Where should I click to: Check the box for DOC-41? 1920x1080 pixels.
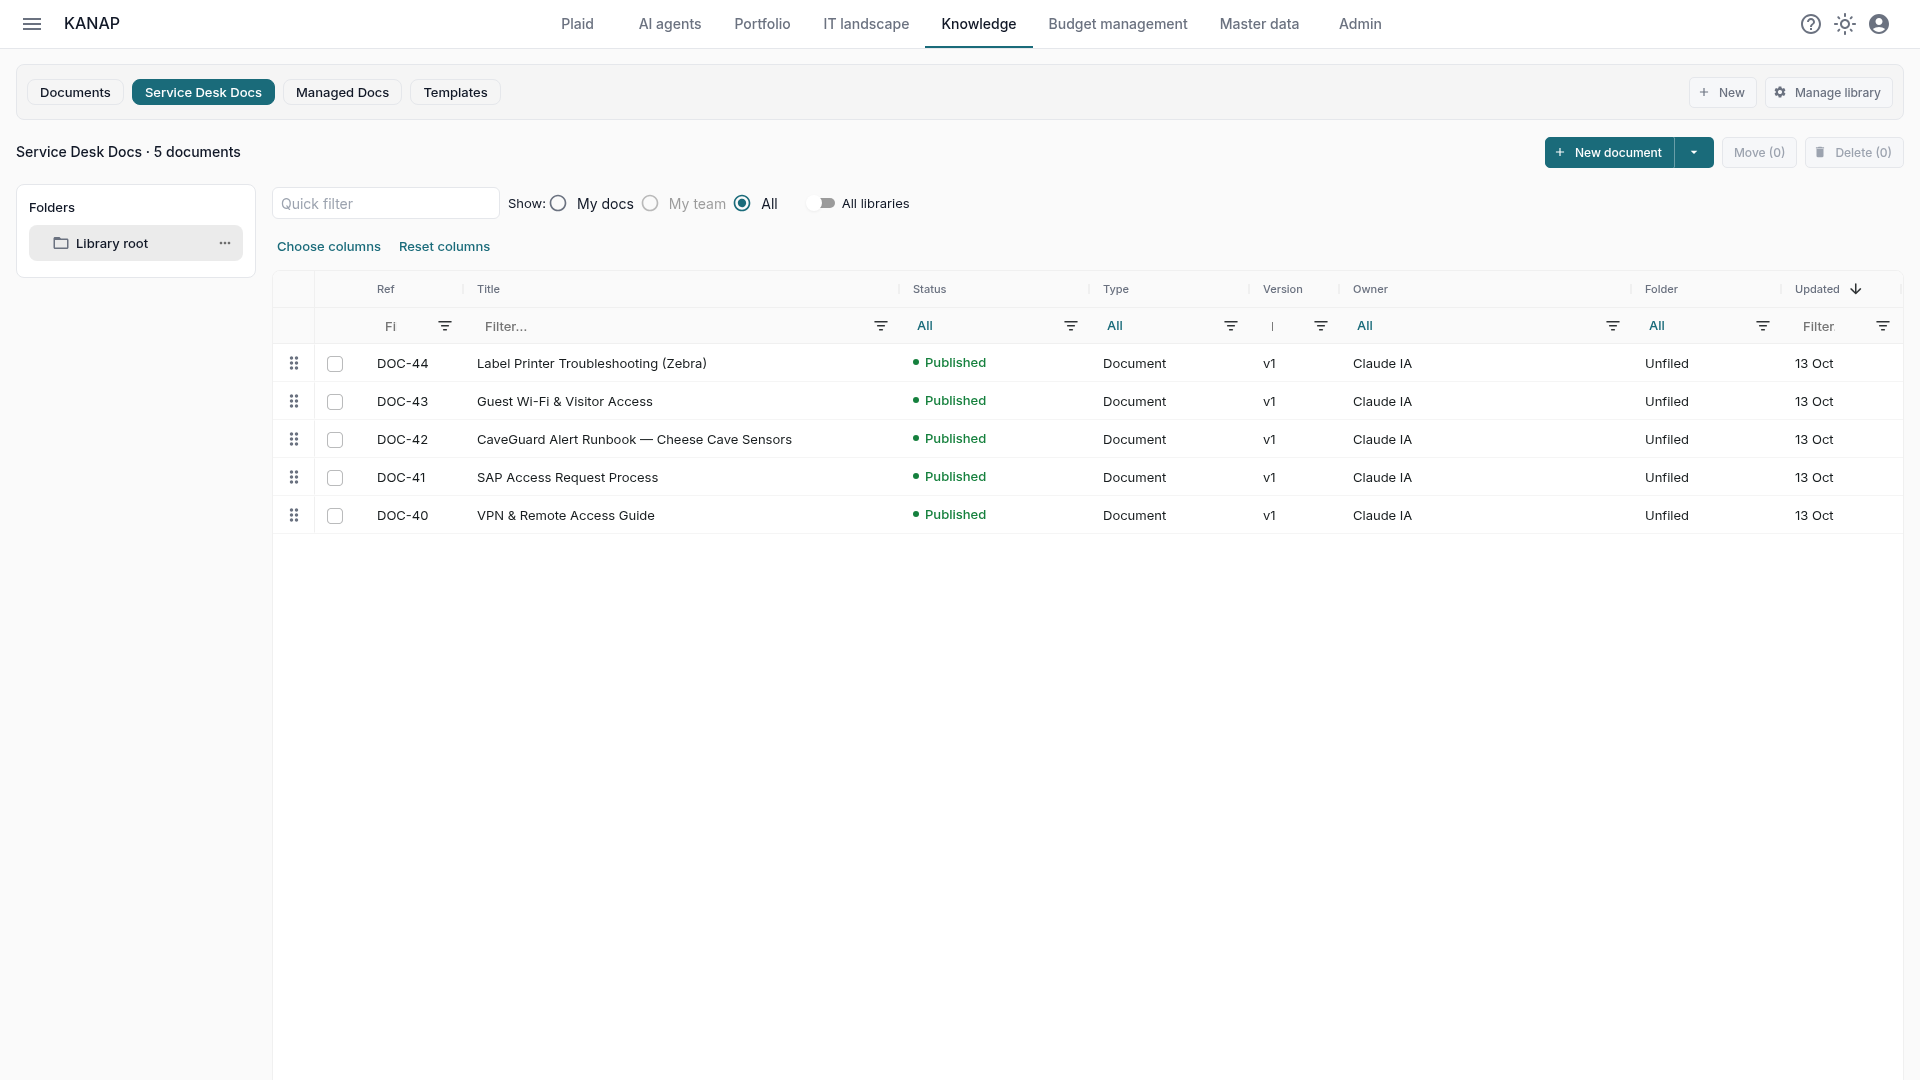[x=335, y=478]
